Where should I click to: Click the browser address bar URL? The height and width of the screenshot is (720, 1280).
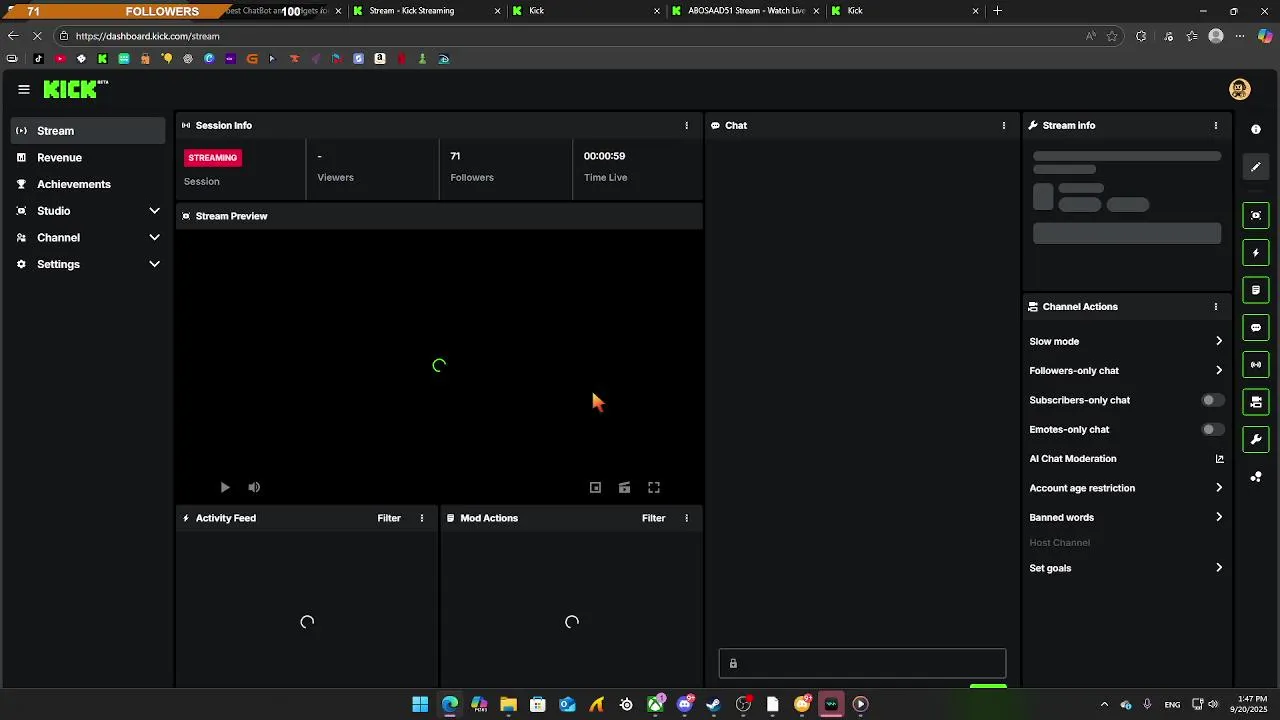[147, 36]
